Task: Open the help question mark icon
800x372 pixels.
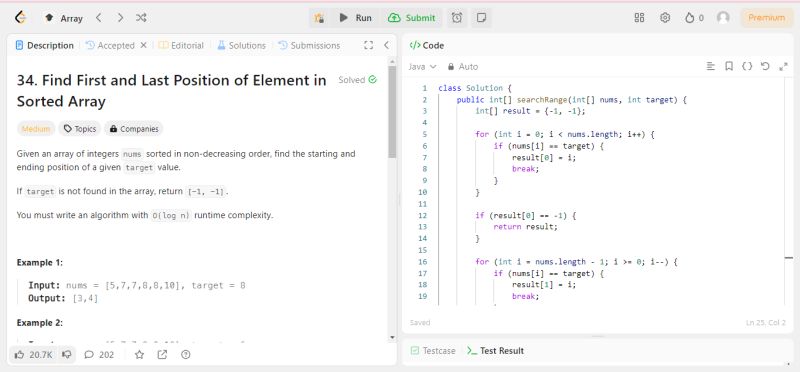Action: [x=186, y=354]
